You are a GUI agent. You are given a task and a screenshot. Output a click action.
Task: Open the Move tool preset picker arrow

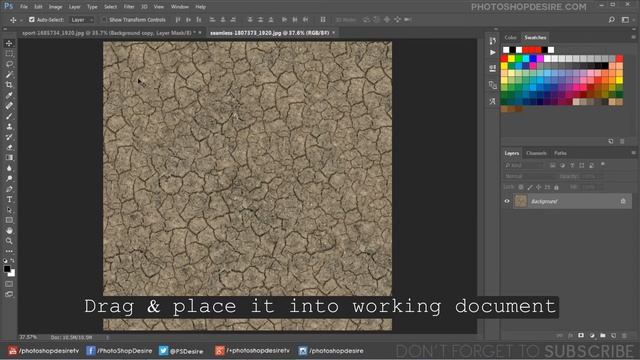[x=21, y=20]
